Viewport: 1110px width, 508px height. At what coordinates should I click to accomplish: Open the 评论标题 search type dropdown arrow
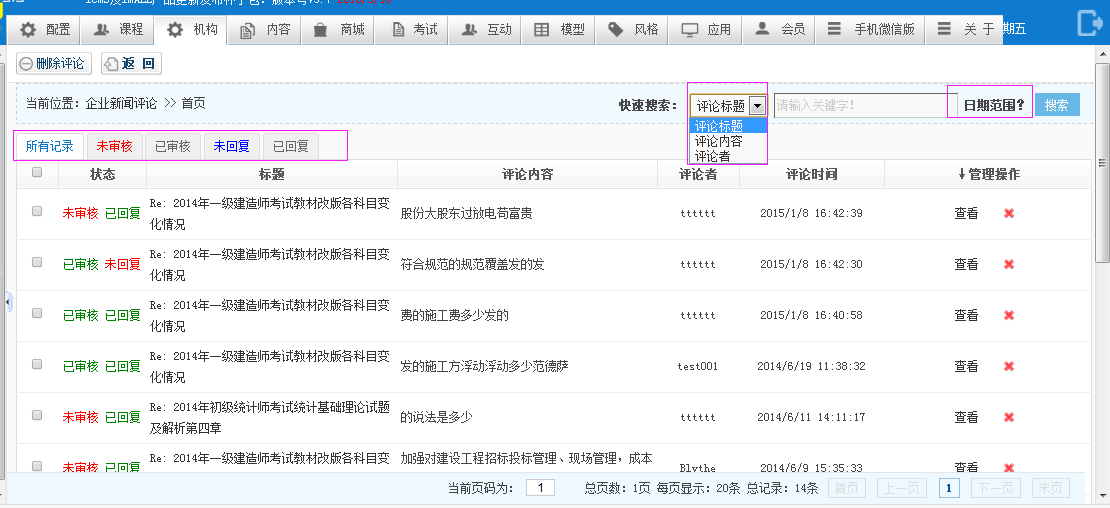[758, 105]
